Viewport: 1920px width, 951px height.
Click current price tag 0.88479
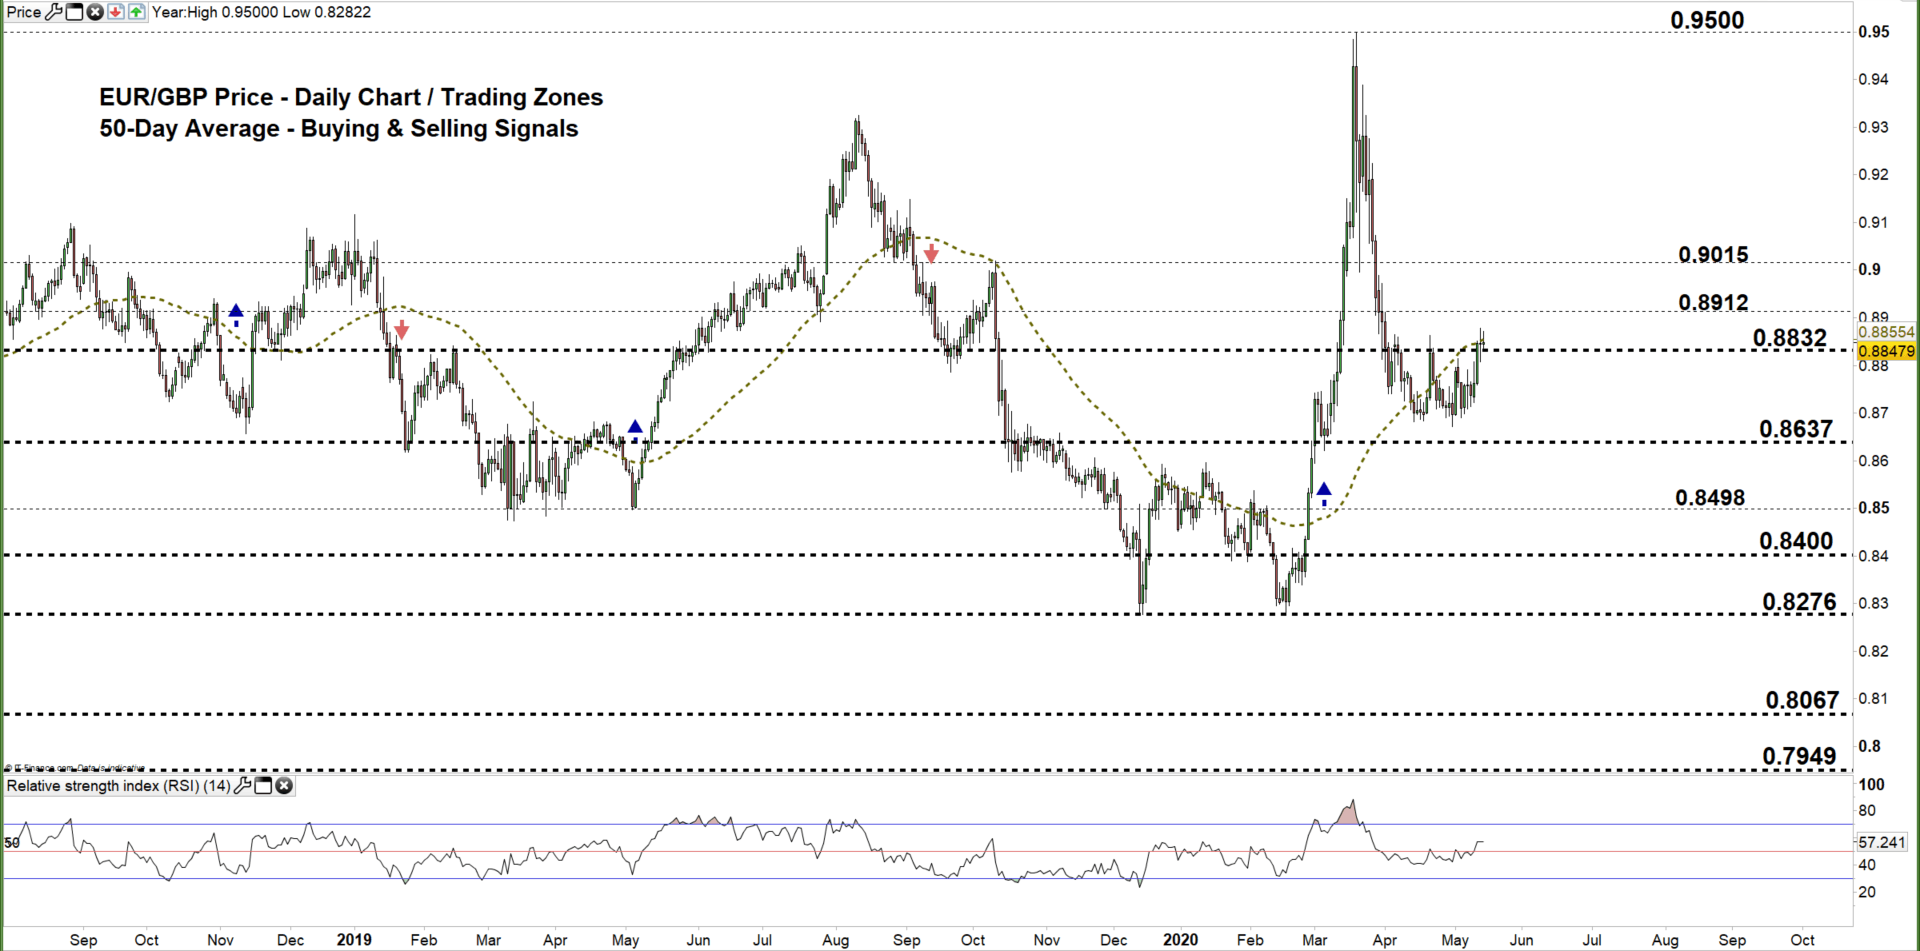click(x=1886, y=351)
